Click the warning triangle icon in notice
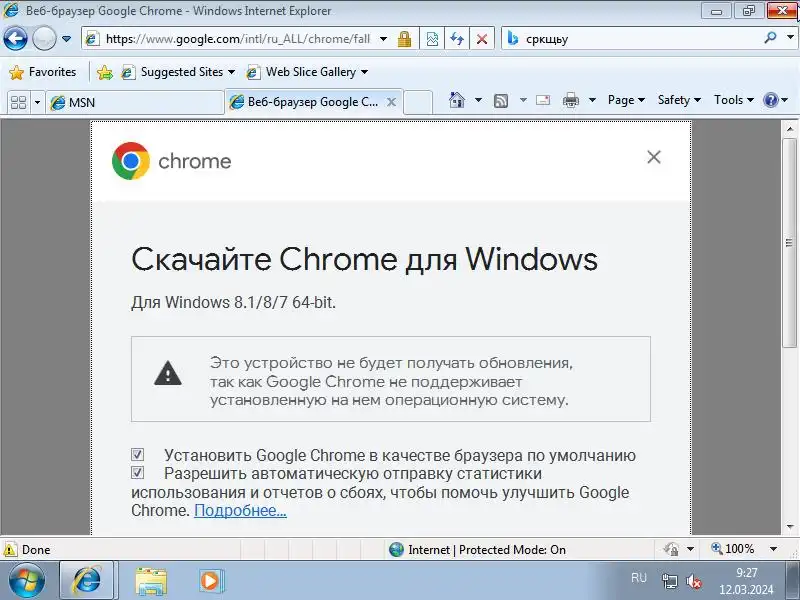The image size is (800, 600). (168, 373)
